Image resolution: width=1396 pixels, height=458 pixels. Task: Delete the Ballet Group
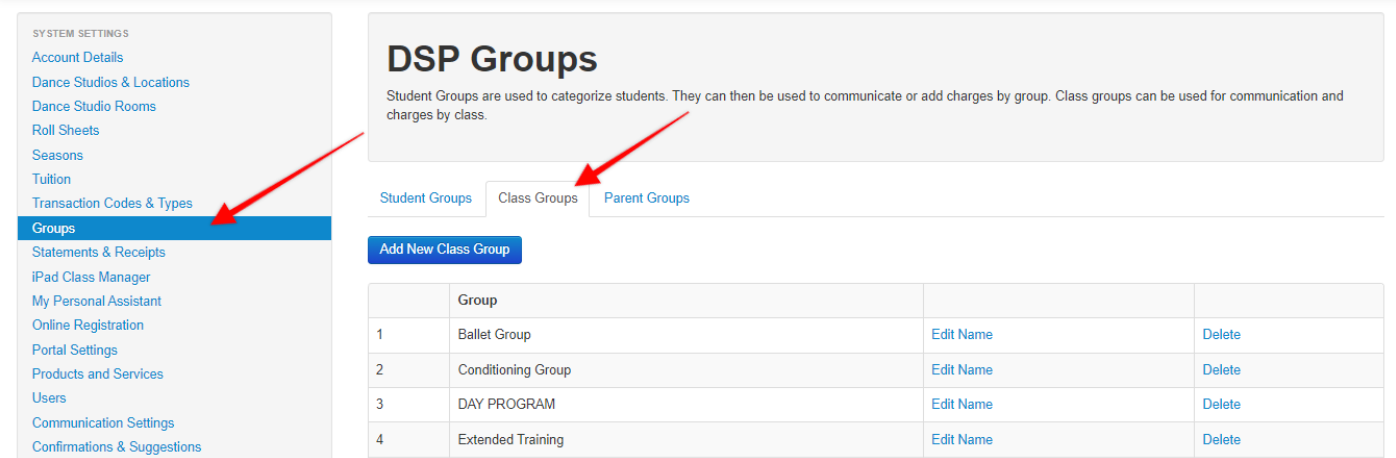(1221, 335)
